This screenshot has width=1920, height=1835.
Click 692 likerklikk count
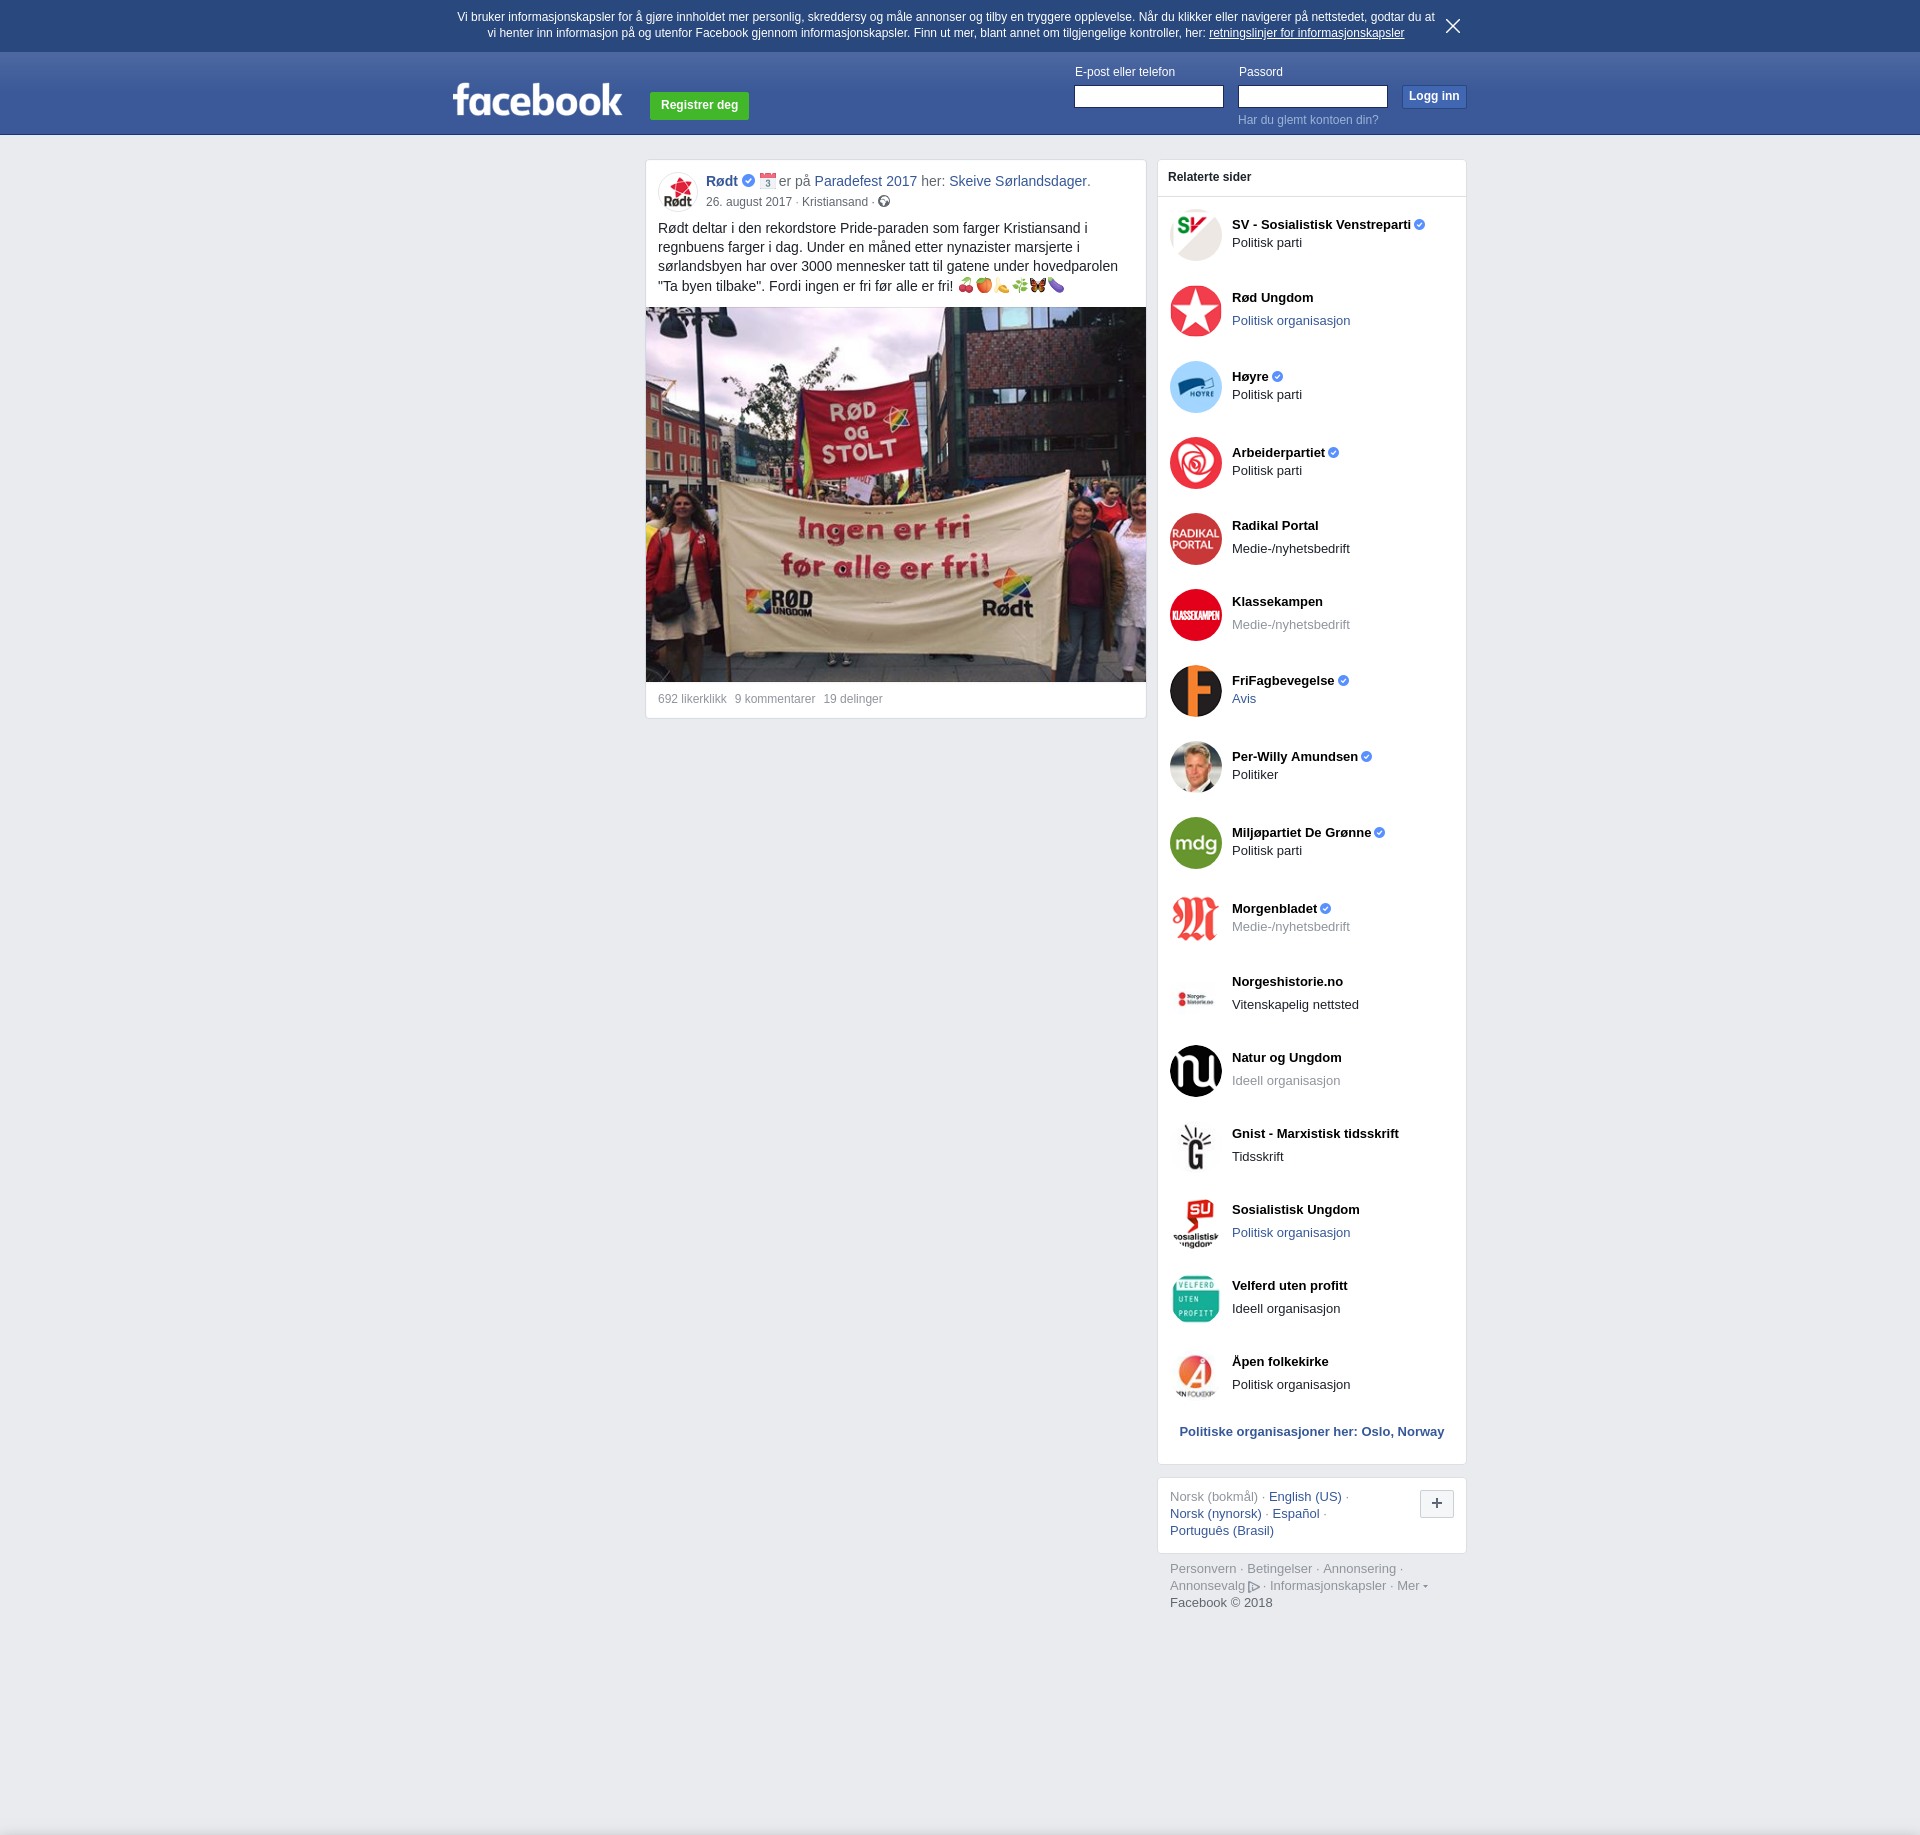point(692,699)
